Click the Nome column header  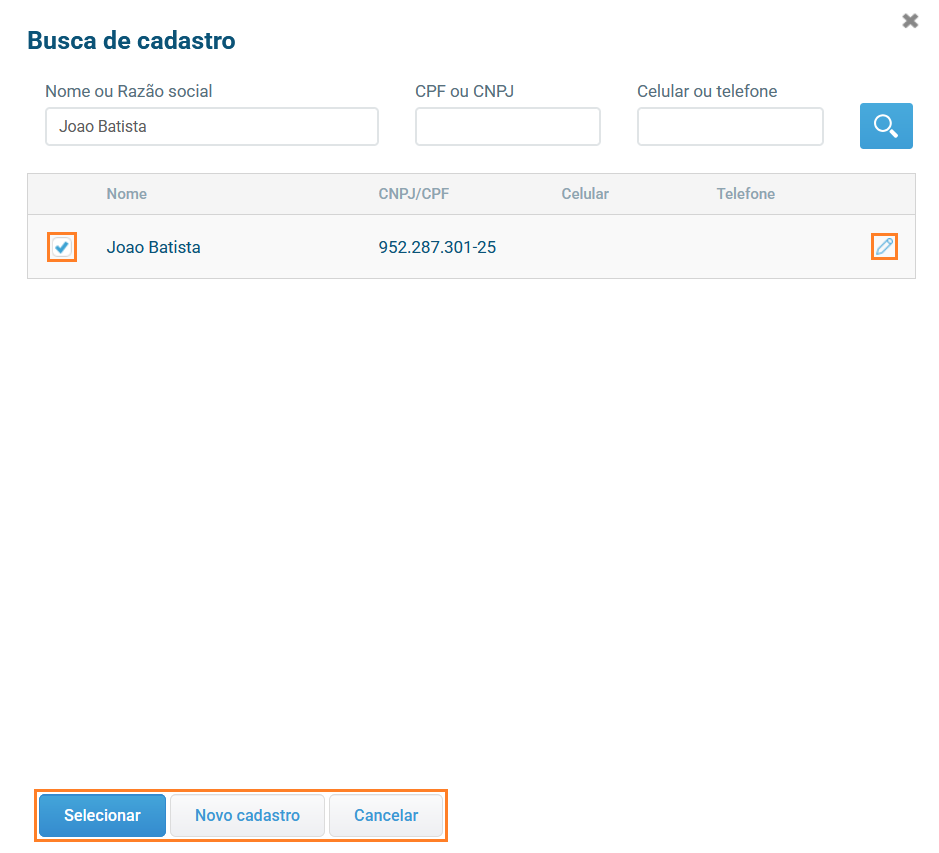(127, 194)
